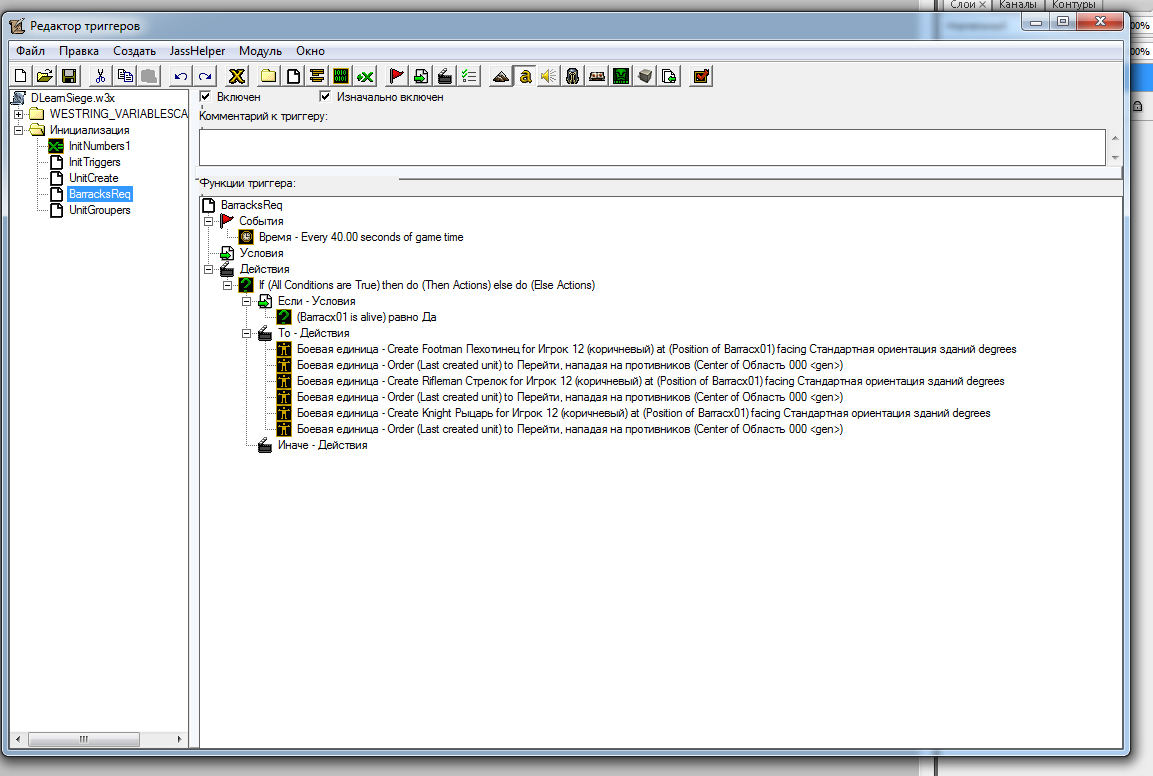1153x776 pixels.
Task: Add a custom script with the binary code icon
Action: pos(341,76)
